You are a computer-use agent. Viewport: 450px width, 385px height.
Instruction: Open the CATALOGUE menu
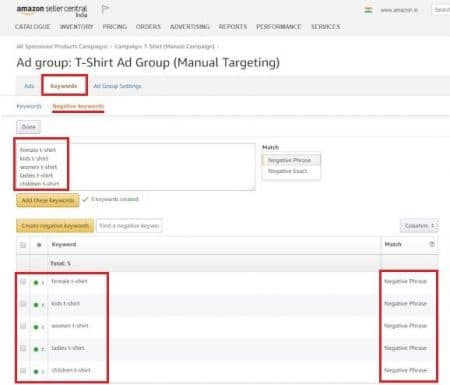(x=32, y=27)
